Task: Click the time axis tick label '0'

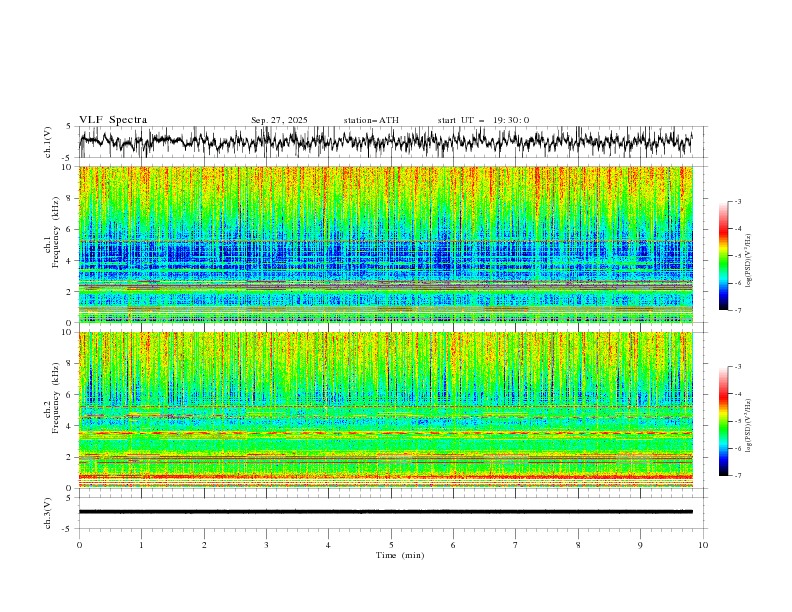Action: click(79, 545)
